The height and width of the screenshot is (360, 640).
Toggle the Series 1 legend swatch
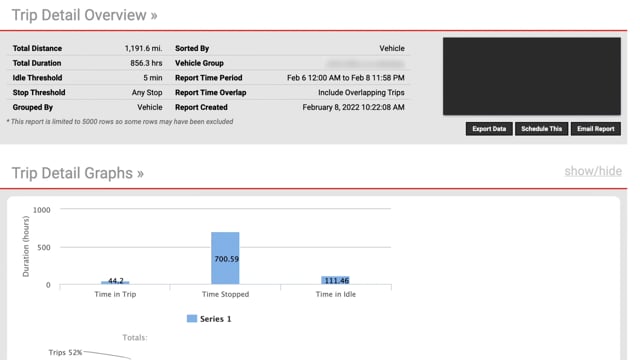coord(192,319)
